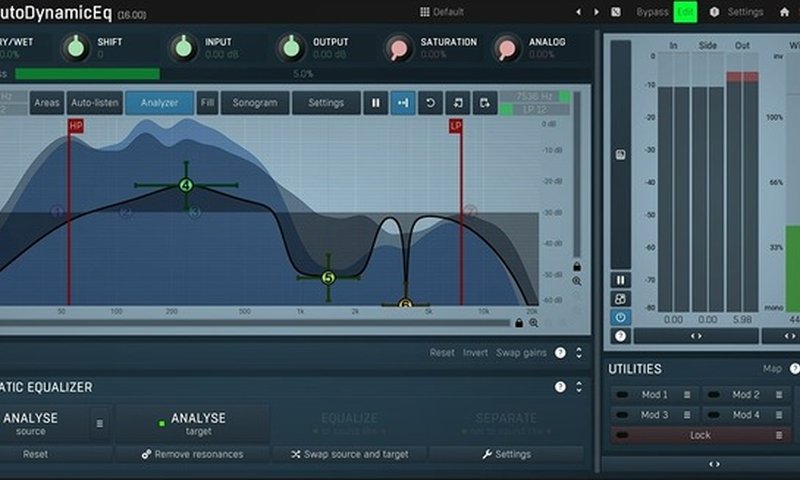The width and height of the screenshot is (800, 480).
Task: Toggle the Bypass button
Action: pyautogui.click(x=653, y=12)
